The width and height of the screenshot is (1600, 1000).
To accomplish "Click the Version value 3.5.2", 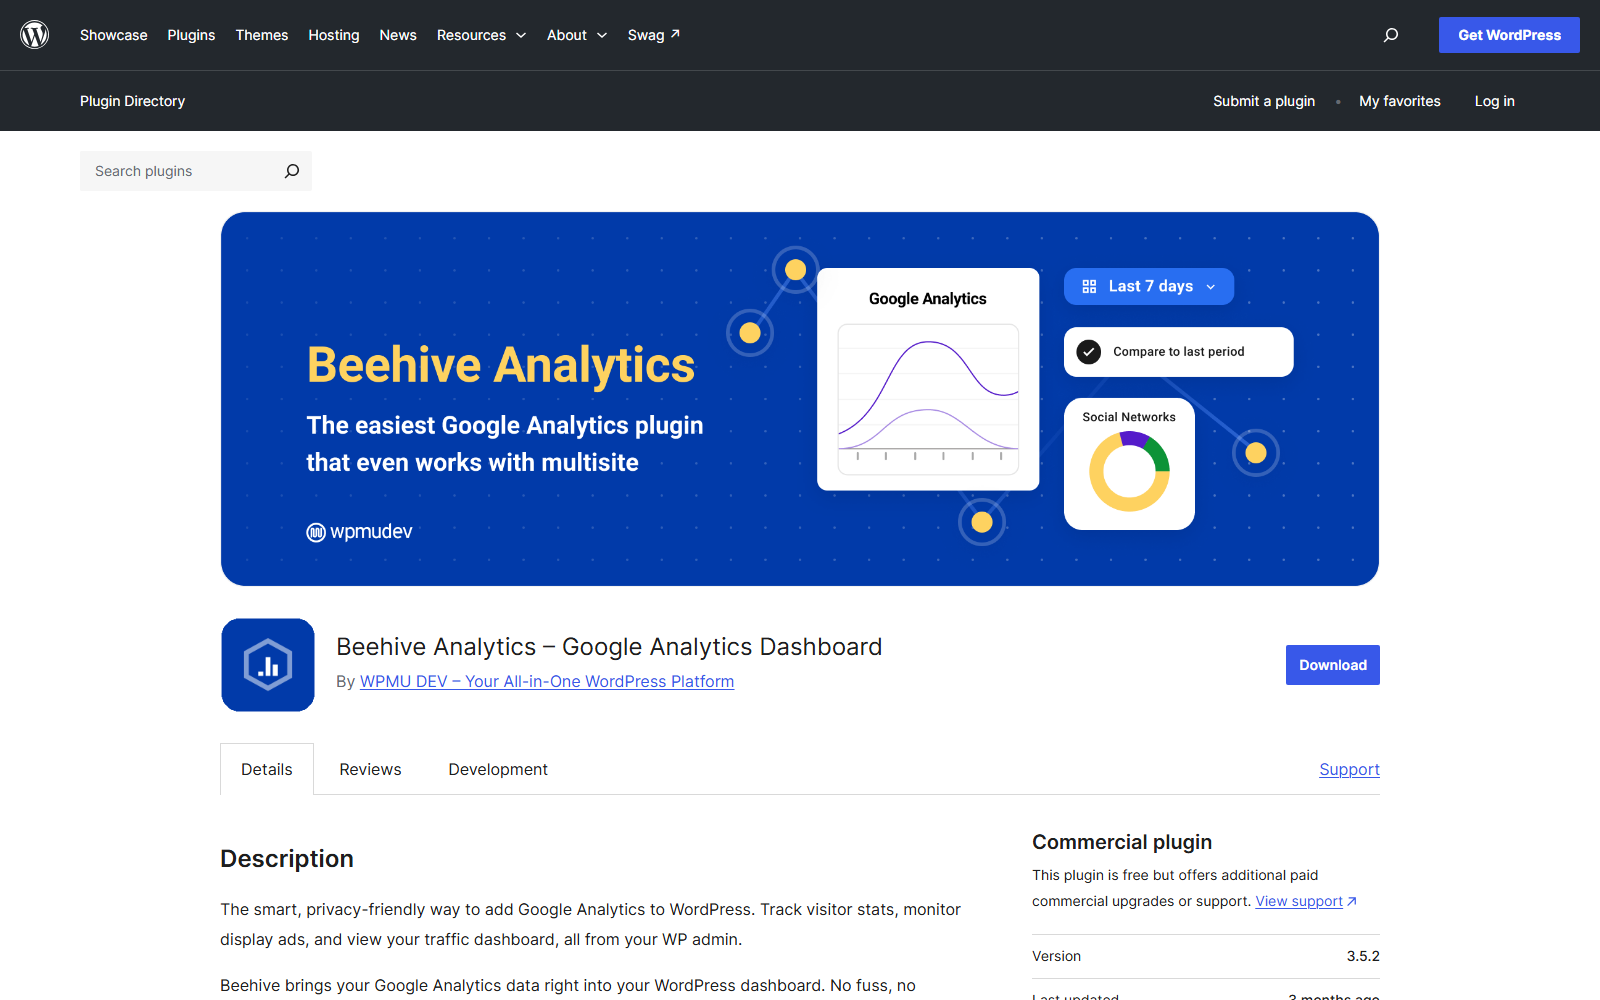I will coord(1363,956).
